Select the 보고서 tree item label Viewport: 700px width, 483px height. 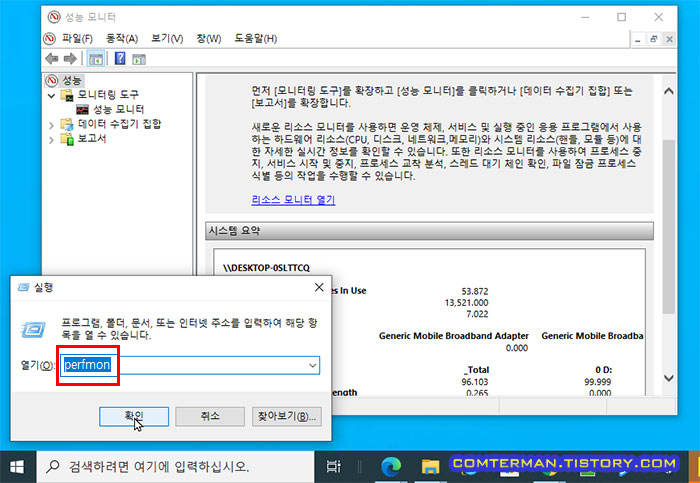[x=92, y=139]
